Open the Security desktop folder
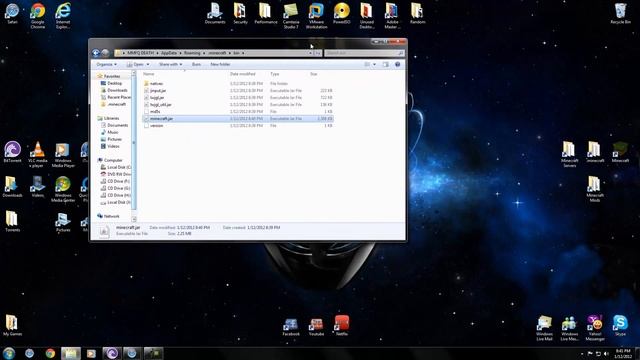 pos(240,13)
